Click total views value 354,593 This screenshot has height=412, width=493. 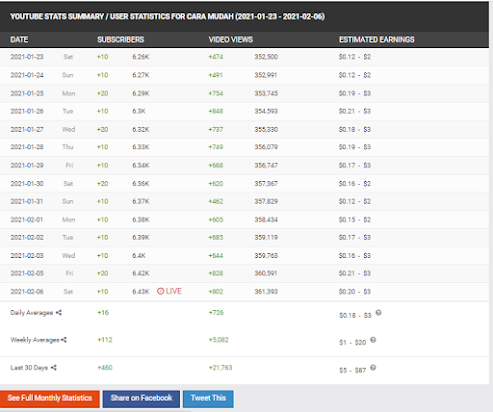tap(266, 111)
